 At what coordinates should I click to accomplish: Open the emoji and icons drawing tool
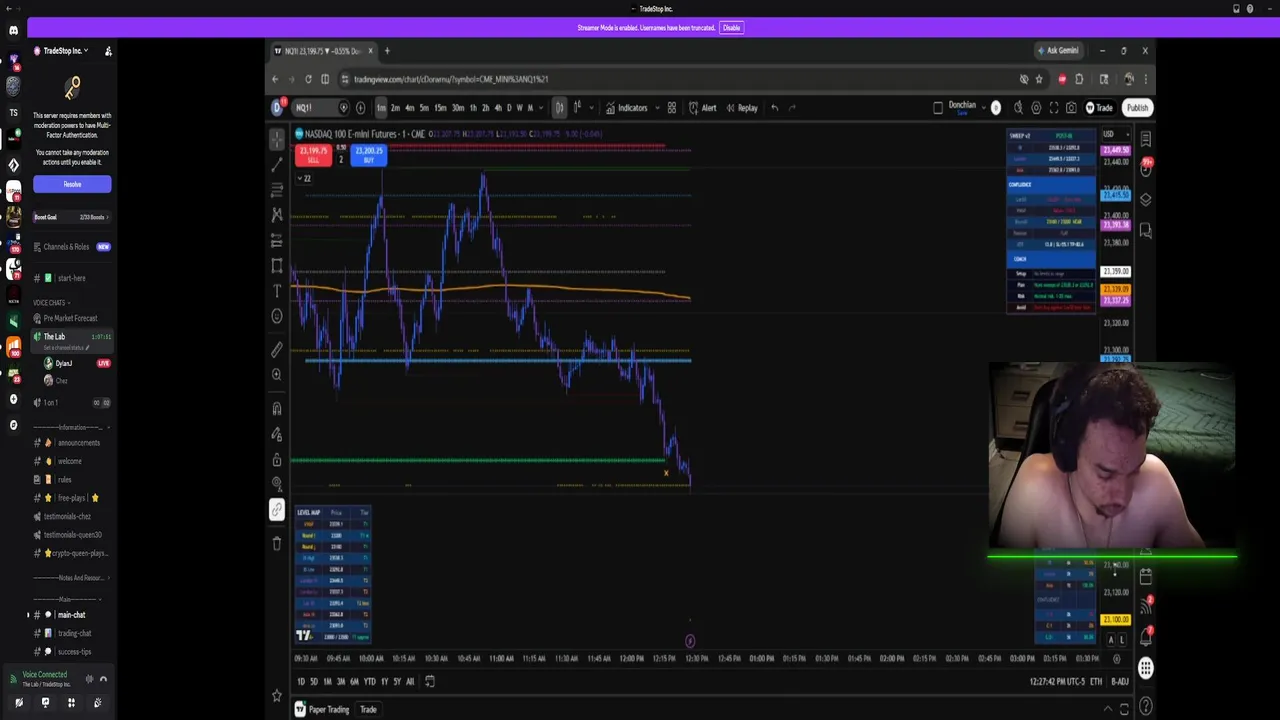[277, 316]
